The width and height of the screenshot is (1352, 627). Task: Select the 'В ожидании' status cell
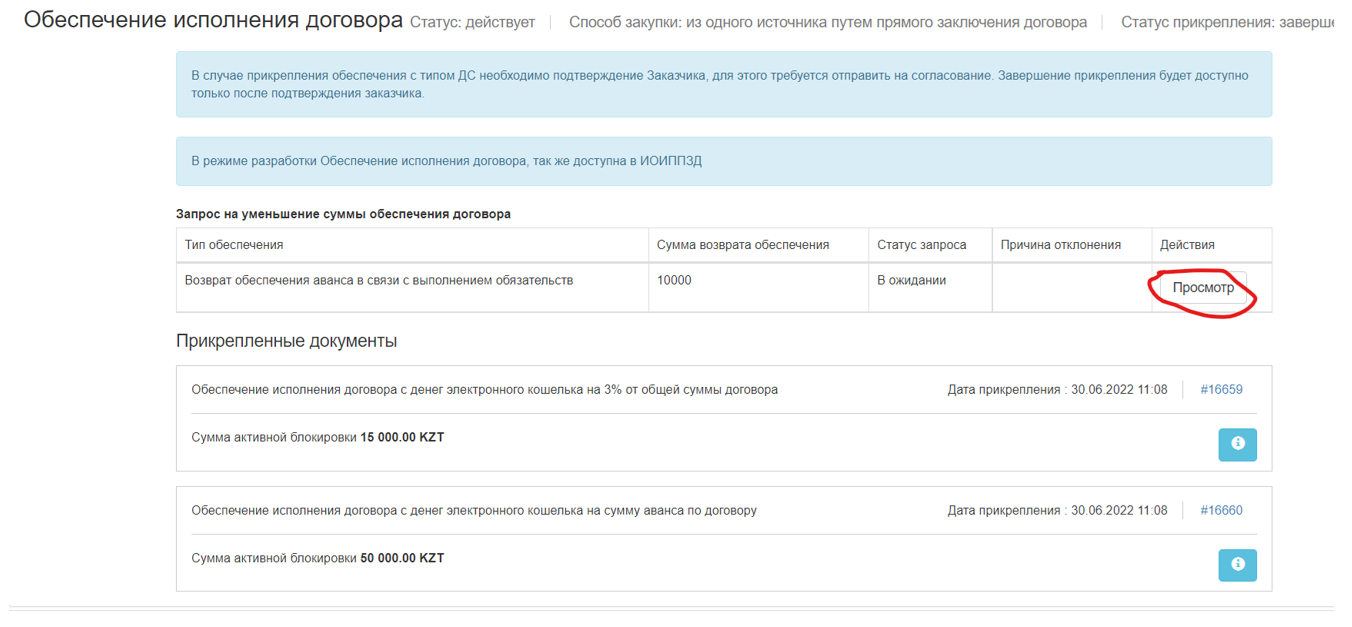coord(911,281)
